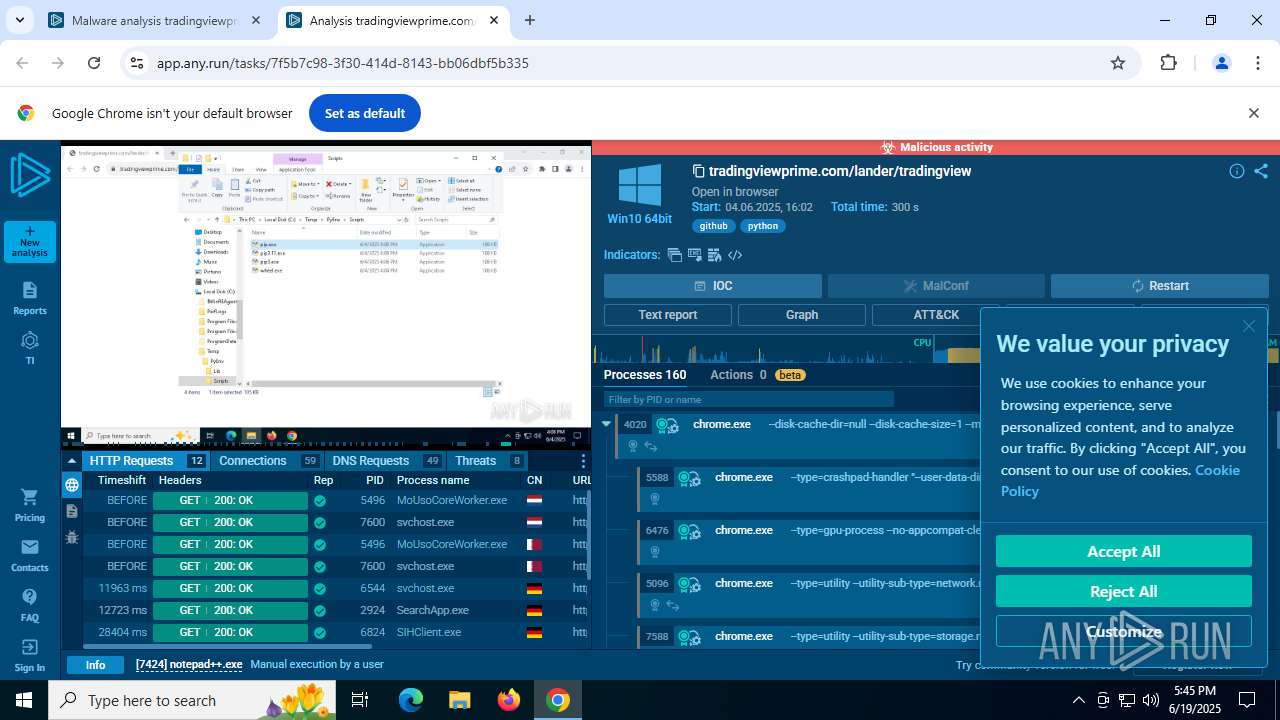Click Set as default browser button
This screenshot has width=1280, height=720.
pyautogui.click(x=365, y=113)
